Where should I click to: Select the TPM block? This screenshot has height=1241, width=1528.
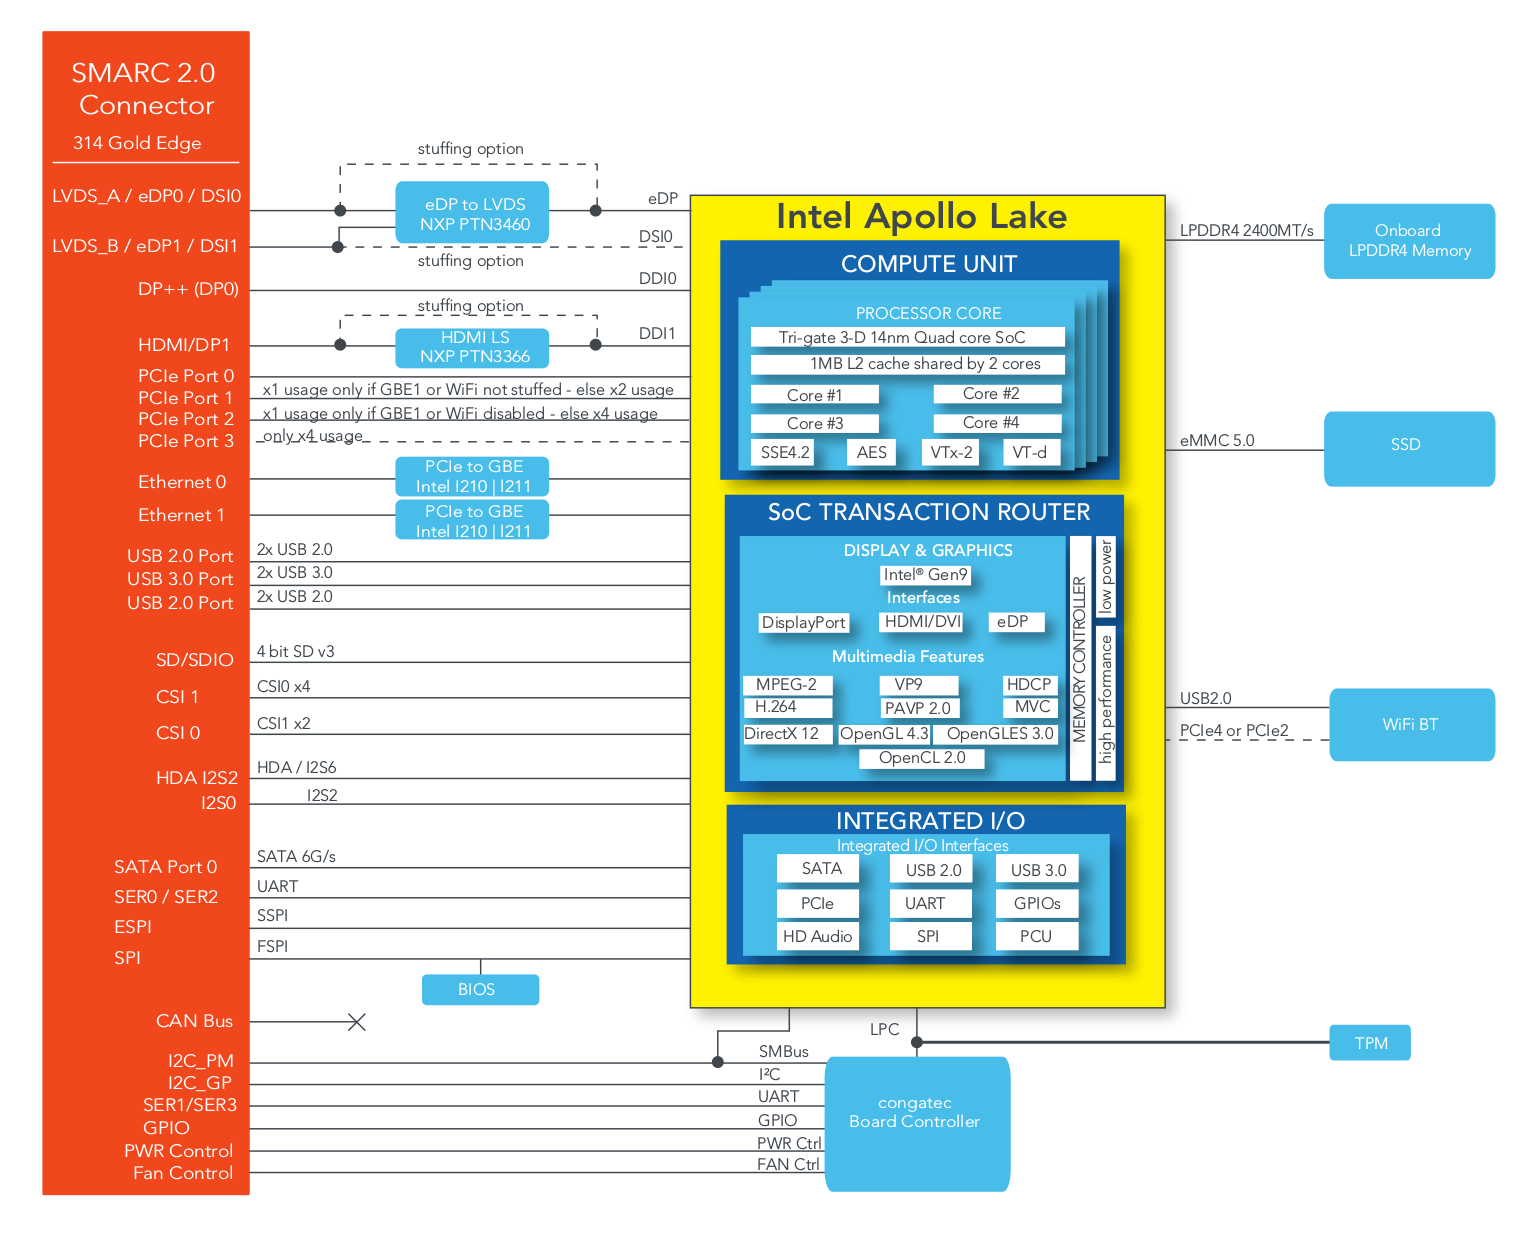point(1369,1043)
